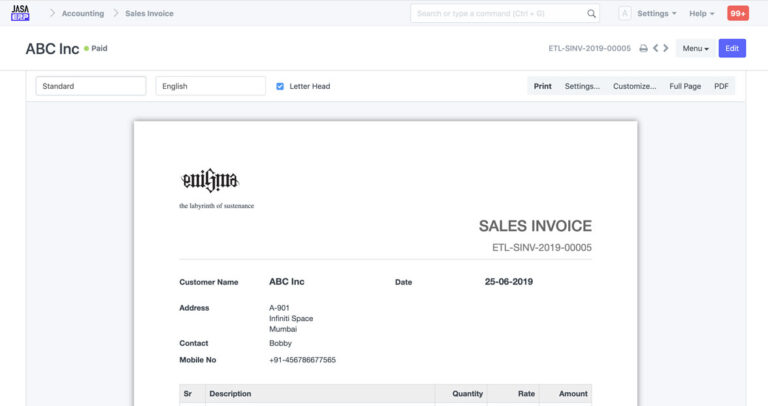
Task: Click the printer icon beside invoice number
Action: click(x=643, y=48)
